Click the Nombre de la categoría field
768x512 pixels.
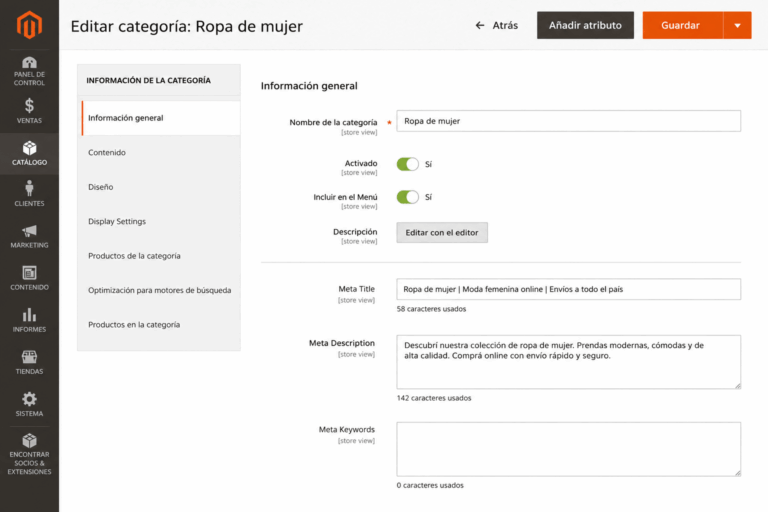coord(568,121)
